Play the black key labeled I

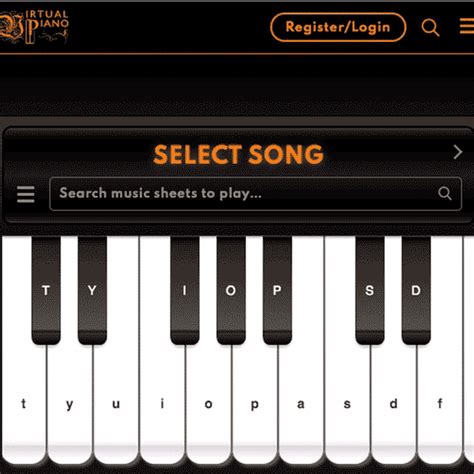click(x=185, y=290)
